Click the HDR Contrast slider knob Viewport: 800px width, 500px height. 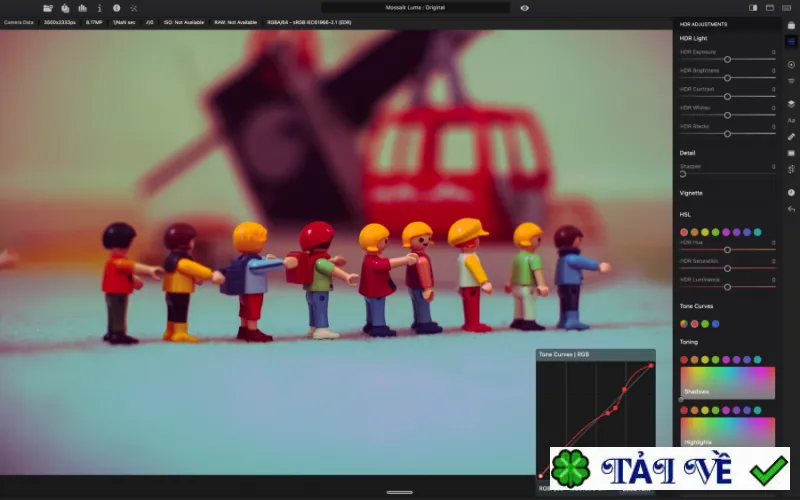click(x=728, y=96)
